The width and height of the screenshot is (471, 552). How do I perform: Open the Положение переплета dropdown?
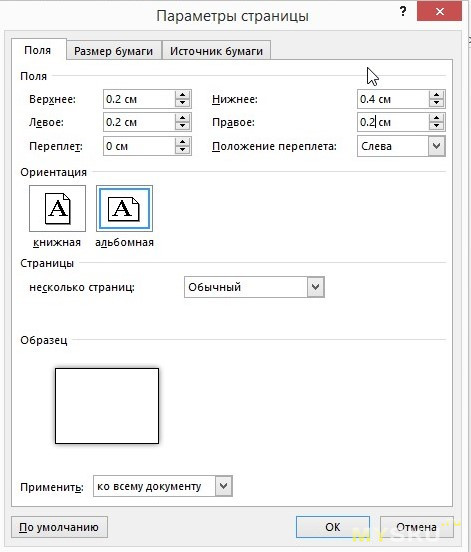437,146
